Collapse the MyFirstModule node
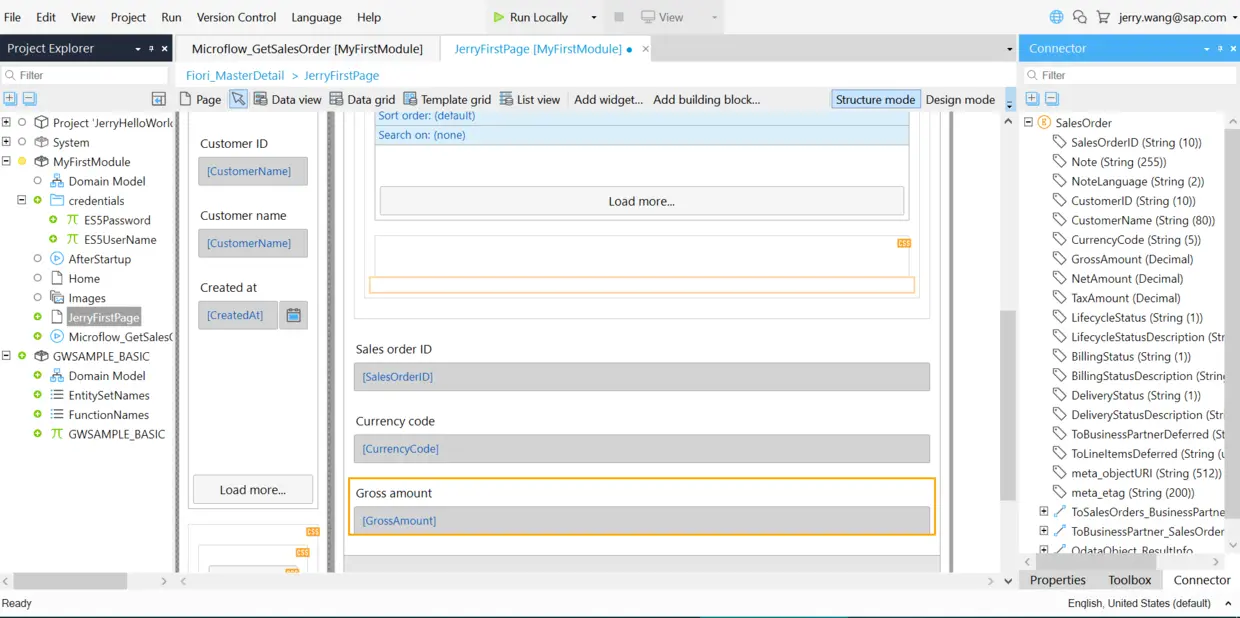 pyautogui.click(x=6, y=161)
